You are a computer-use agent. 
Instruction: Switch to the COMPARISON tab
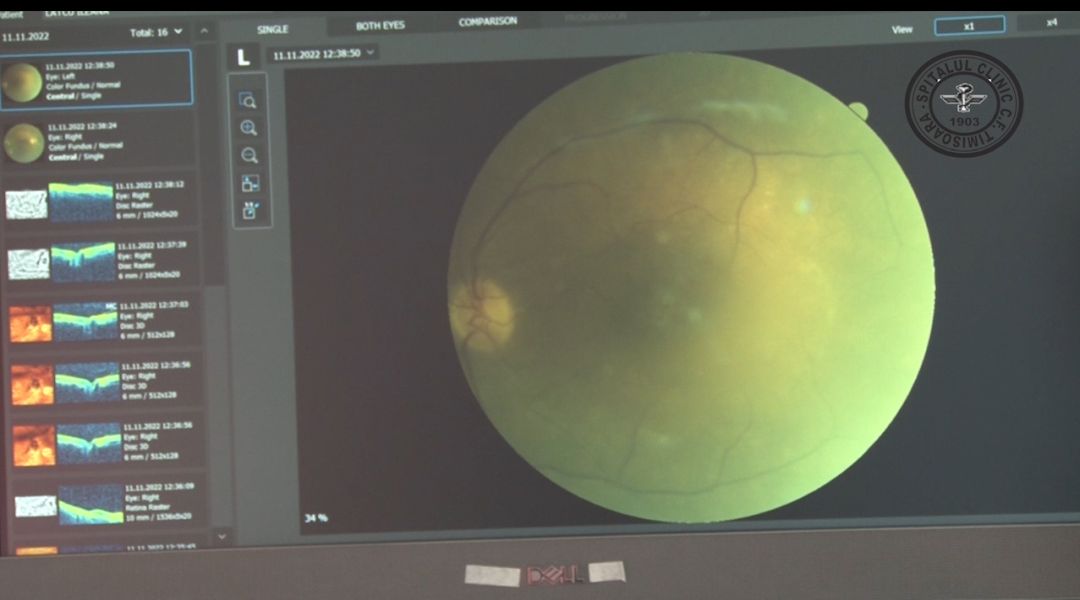tap(488, 21)
